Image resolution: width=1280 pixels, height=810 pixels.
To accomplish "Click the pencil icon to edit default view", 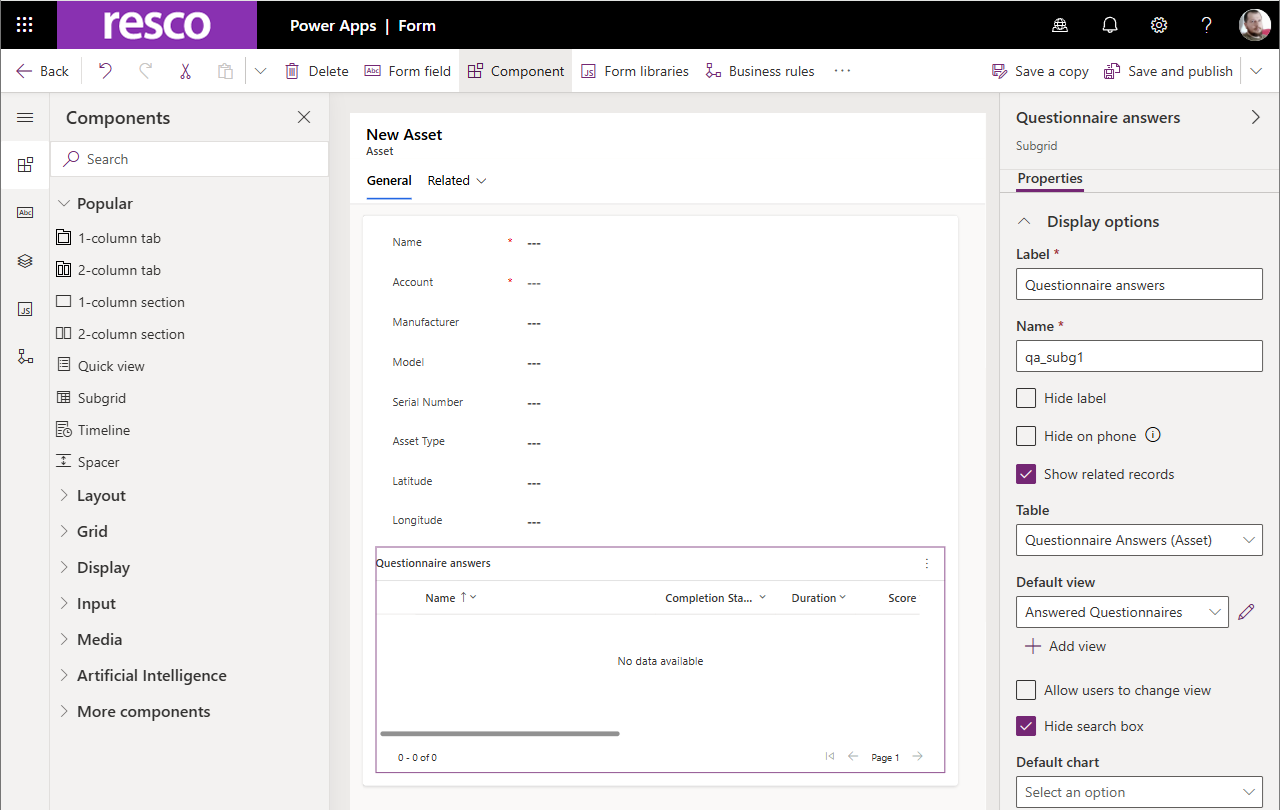I will (1245, 612).
